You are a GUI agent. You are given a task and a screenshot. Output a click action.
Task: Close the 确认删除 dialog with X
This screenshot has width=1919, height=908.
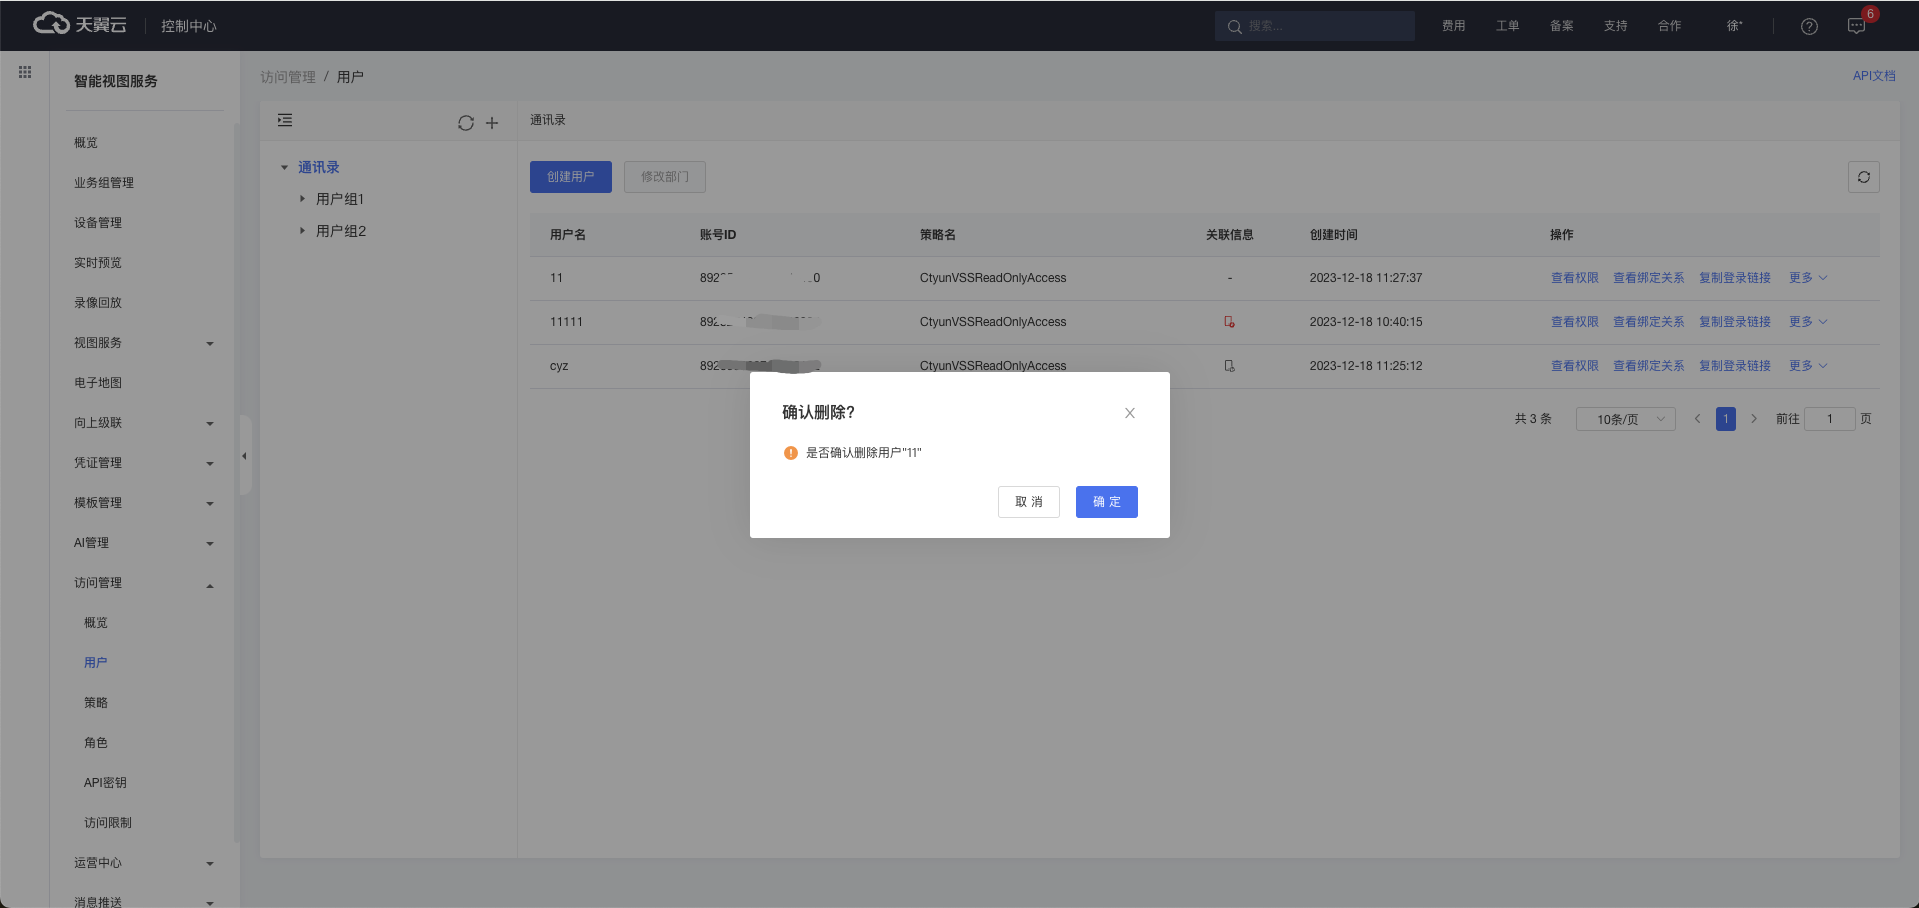coord(1129,413)
